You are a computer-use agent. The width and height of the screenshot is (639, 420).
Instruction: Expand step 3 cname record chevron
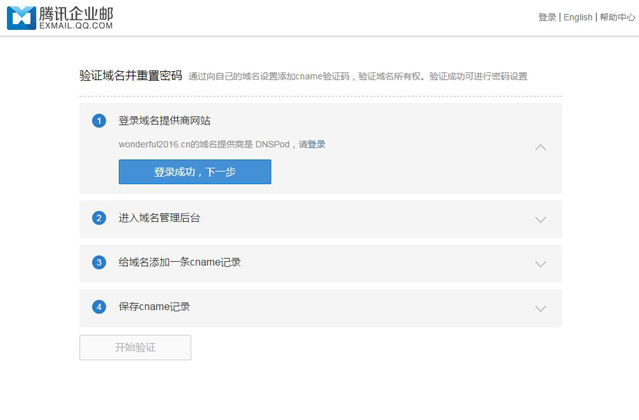[x=540, y=264]
